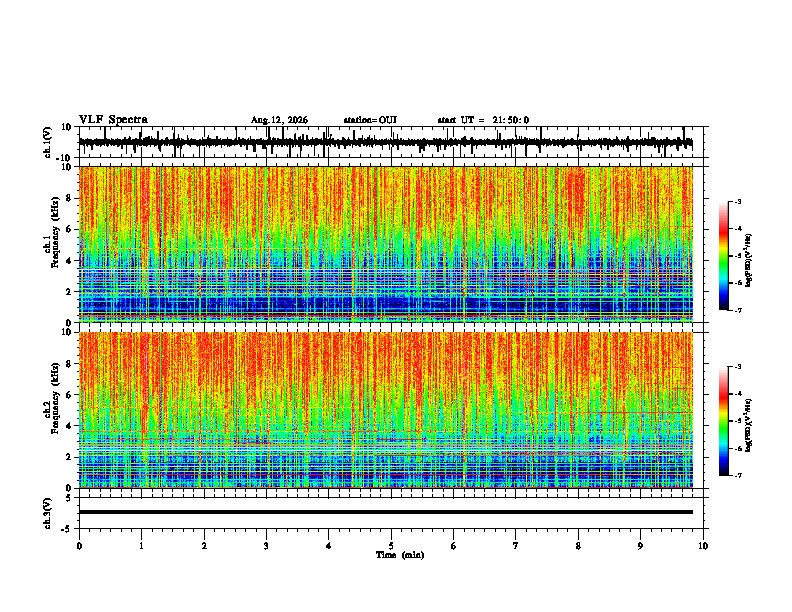Viewport: 792px width, 612px height.
Task: Click tick label '9' on the Time axis
Action: pos(640,546)
